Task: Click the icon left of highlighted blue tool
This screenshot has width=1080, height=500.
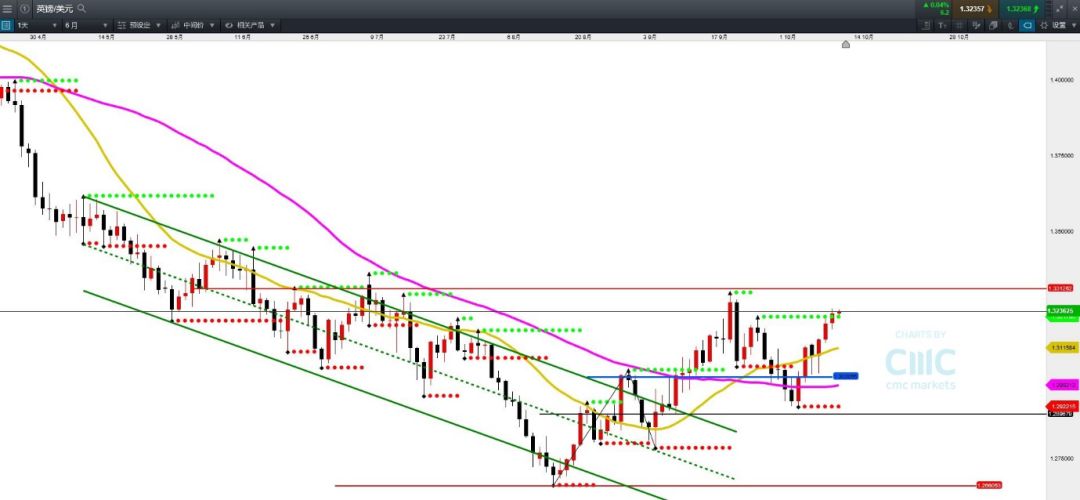Action: tap(1010, 25)
